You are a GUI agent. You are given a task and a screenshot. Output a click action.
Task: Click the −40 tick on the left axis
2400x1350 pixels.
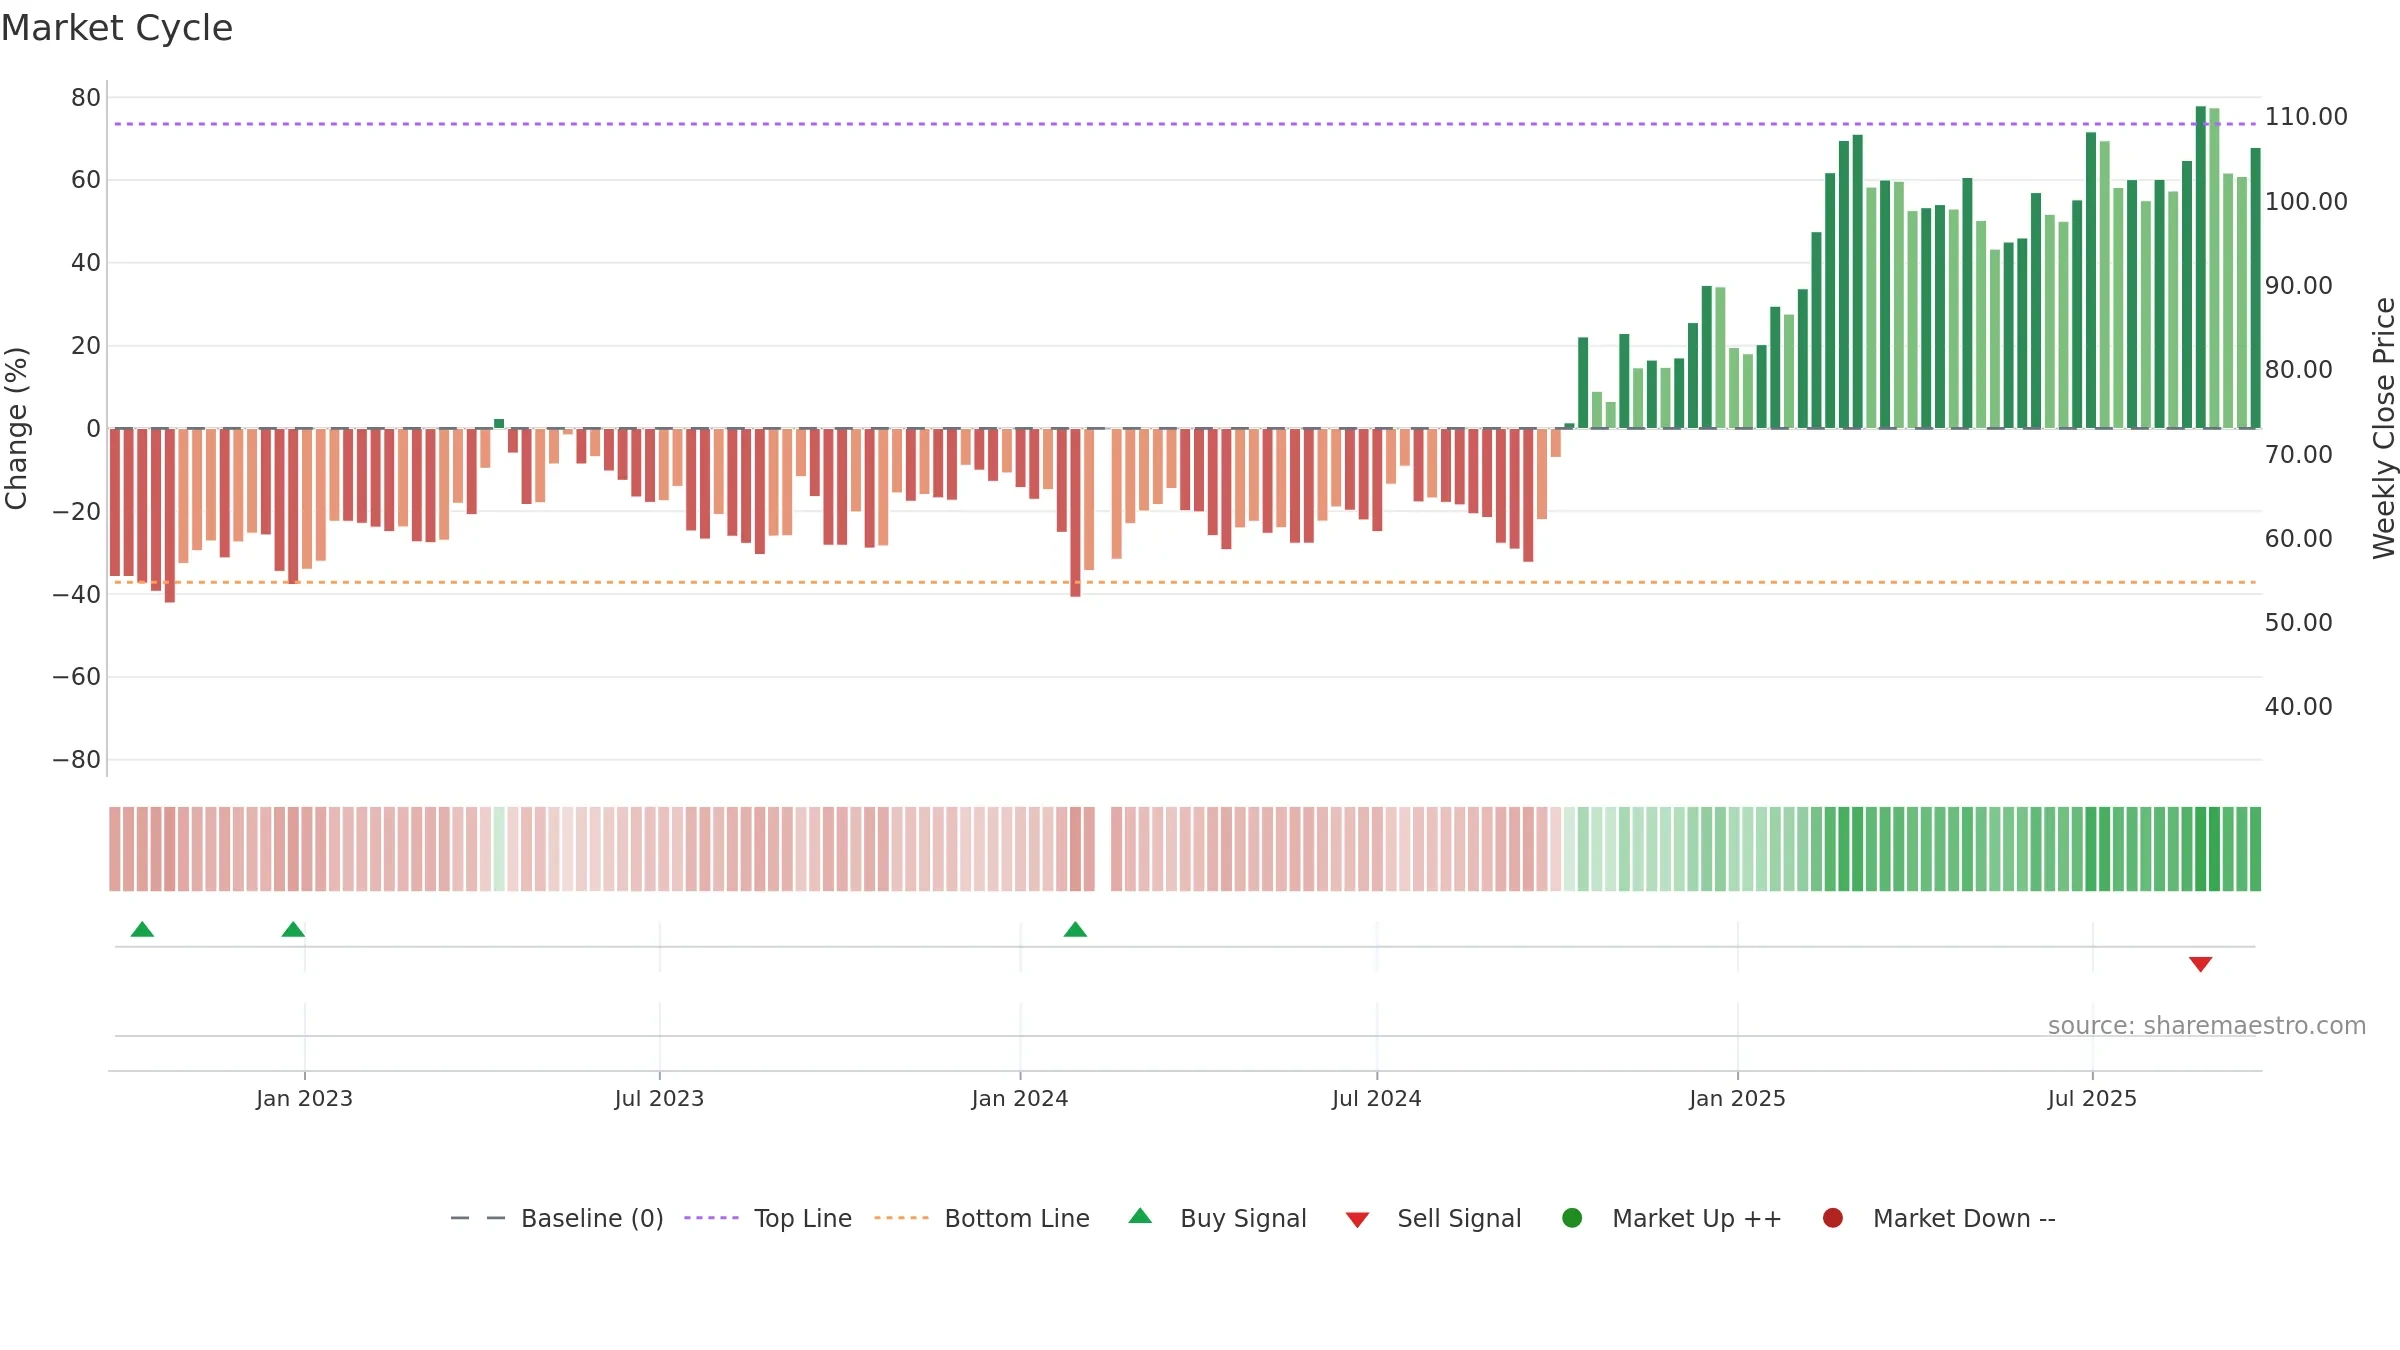point(77,595)
